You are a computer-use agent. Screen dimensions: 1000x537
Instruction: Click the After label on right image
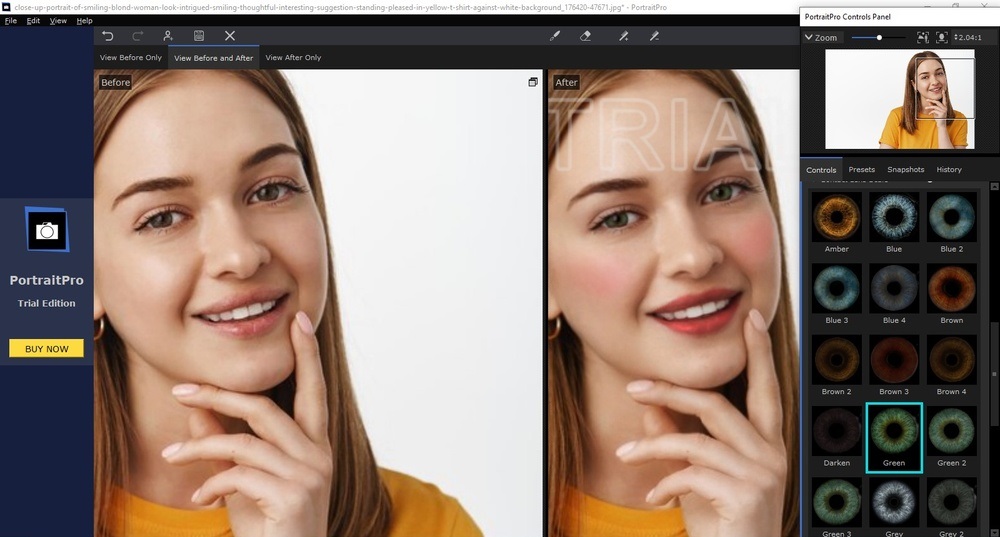click(566, 82)
